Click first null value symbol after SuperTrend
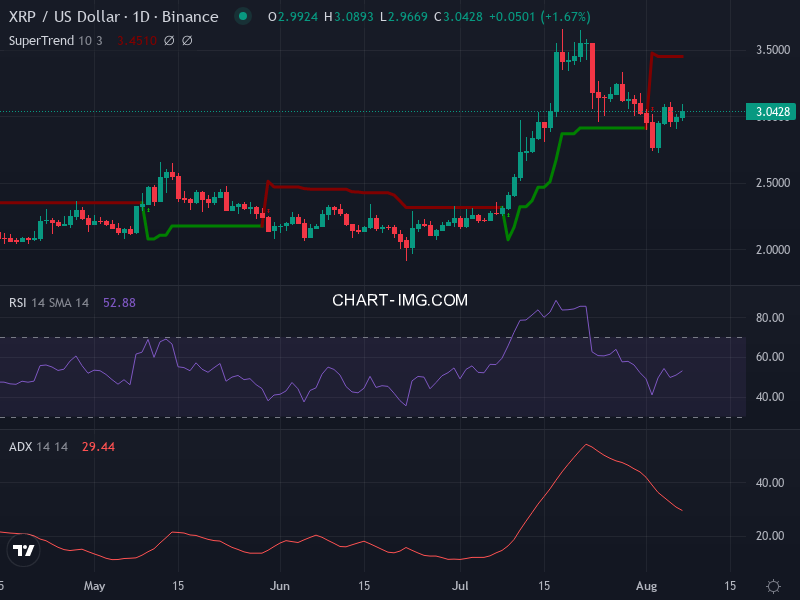 169,40
